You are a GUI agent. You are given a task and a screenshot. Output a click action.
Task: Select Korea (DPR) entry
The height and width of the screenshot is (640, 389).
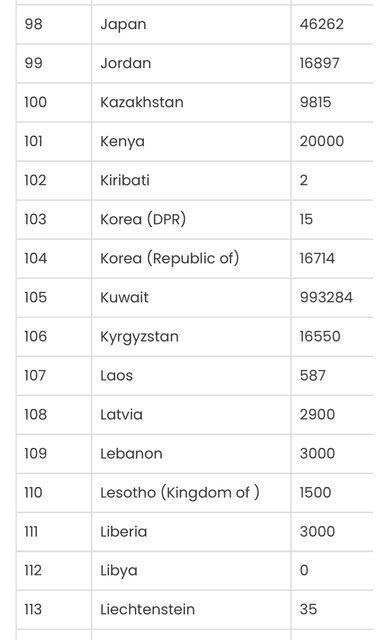click(x=143, y=219)
